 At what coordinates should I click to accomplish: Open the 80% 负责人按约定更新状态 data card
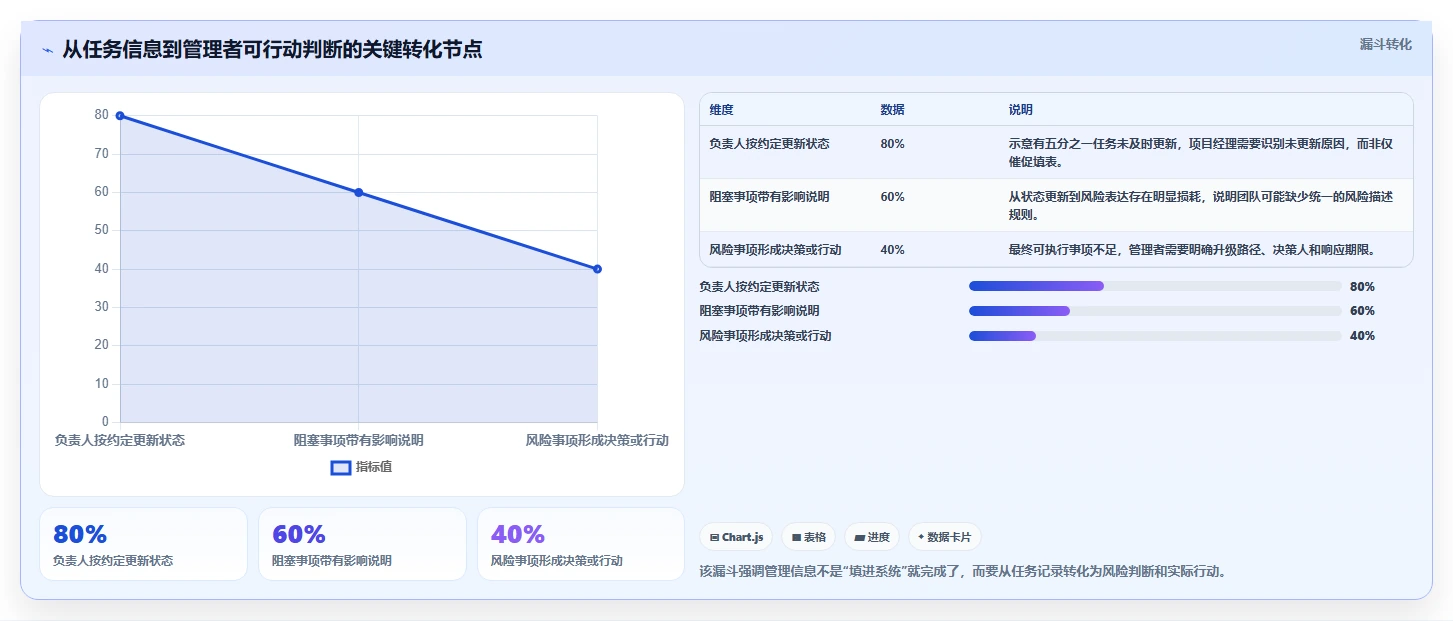(143, 544)
